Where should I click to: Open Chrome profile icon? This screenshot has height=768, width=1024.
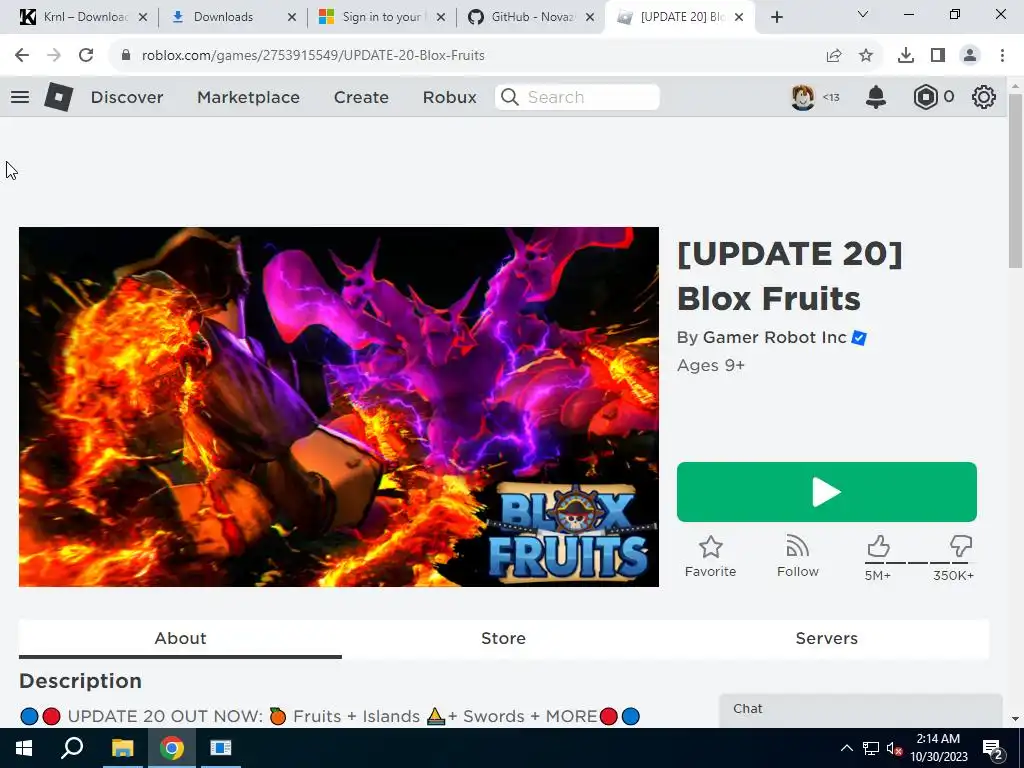point(970,56)
